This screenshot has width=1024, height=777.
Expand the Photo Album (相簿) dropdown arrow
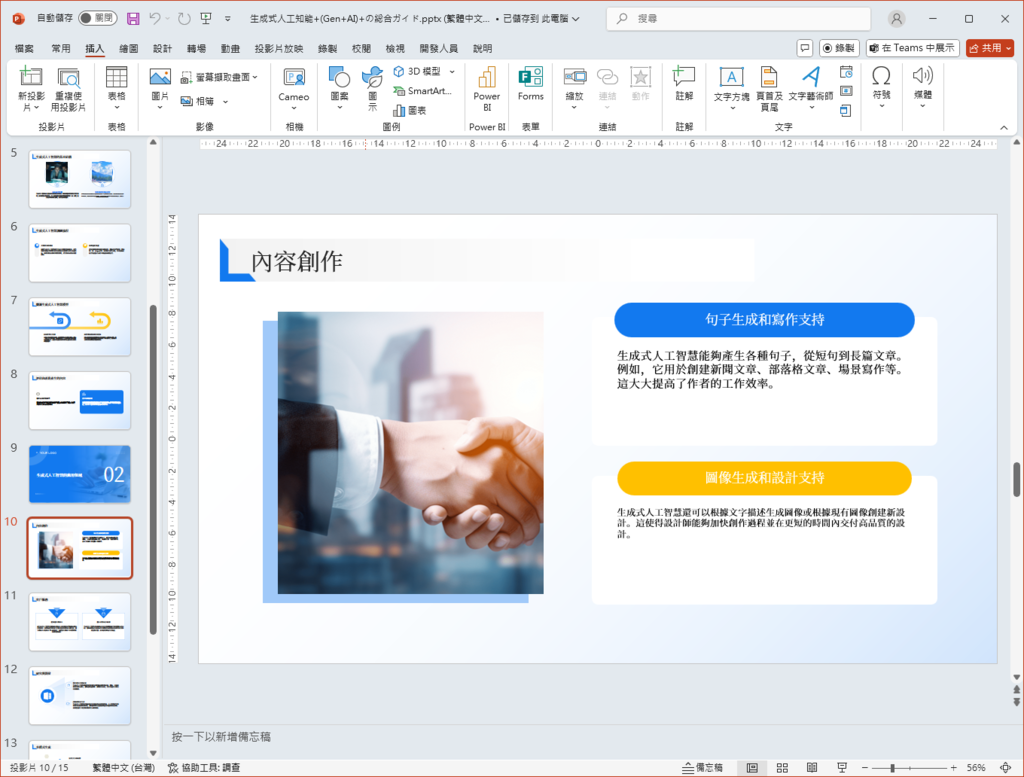click(x=225, y=101)
